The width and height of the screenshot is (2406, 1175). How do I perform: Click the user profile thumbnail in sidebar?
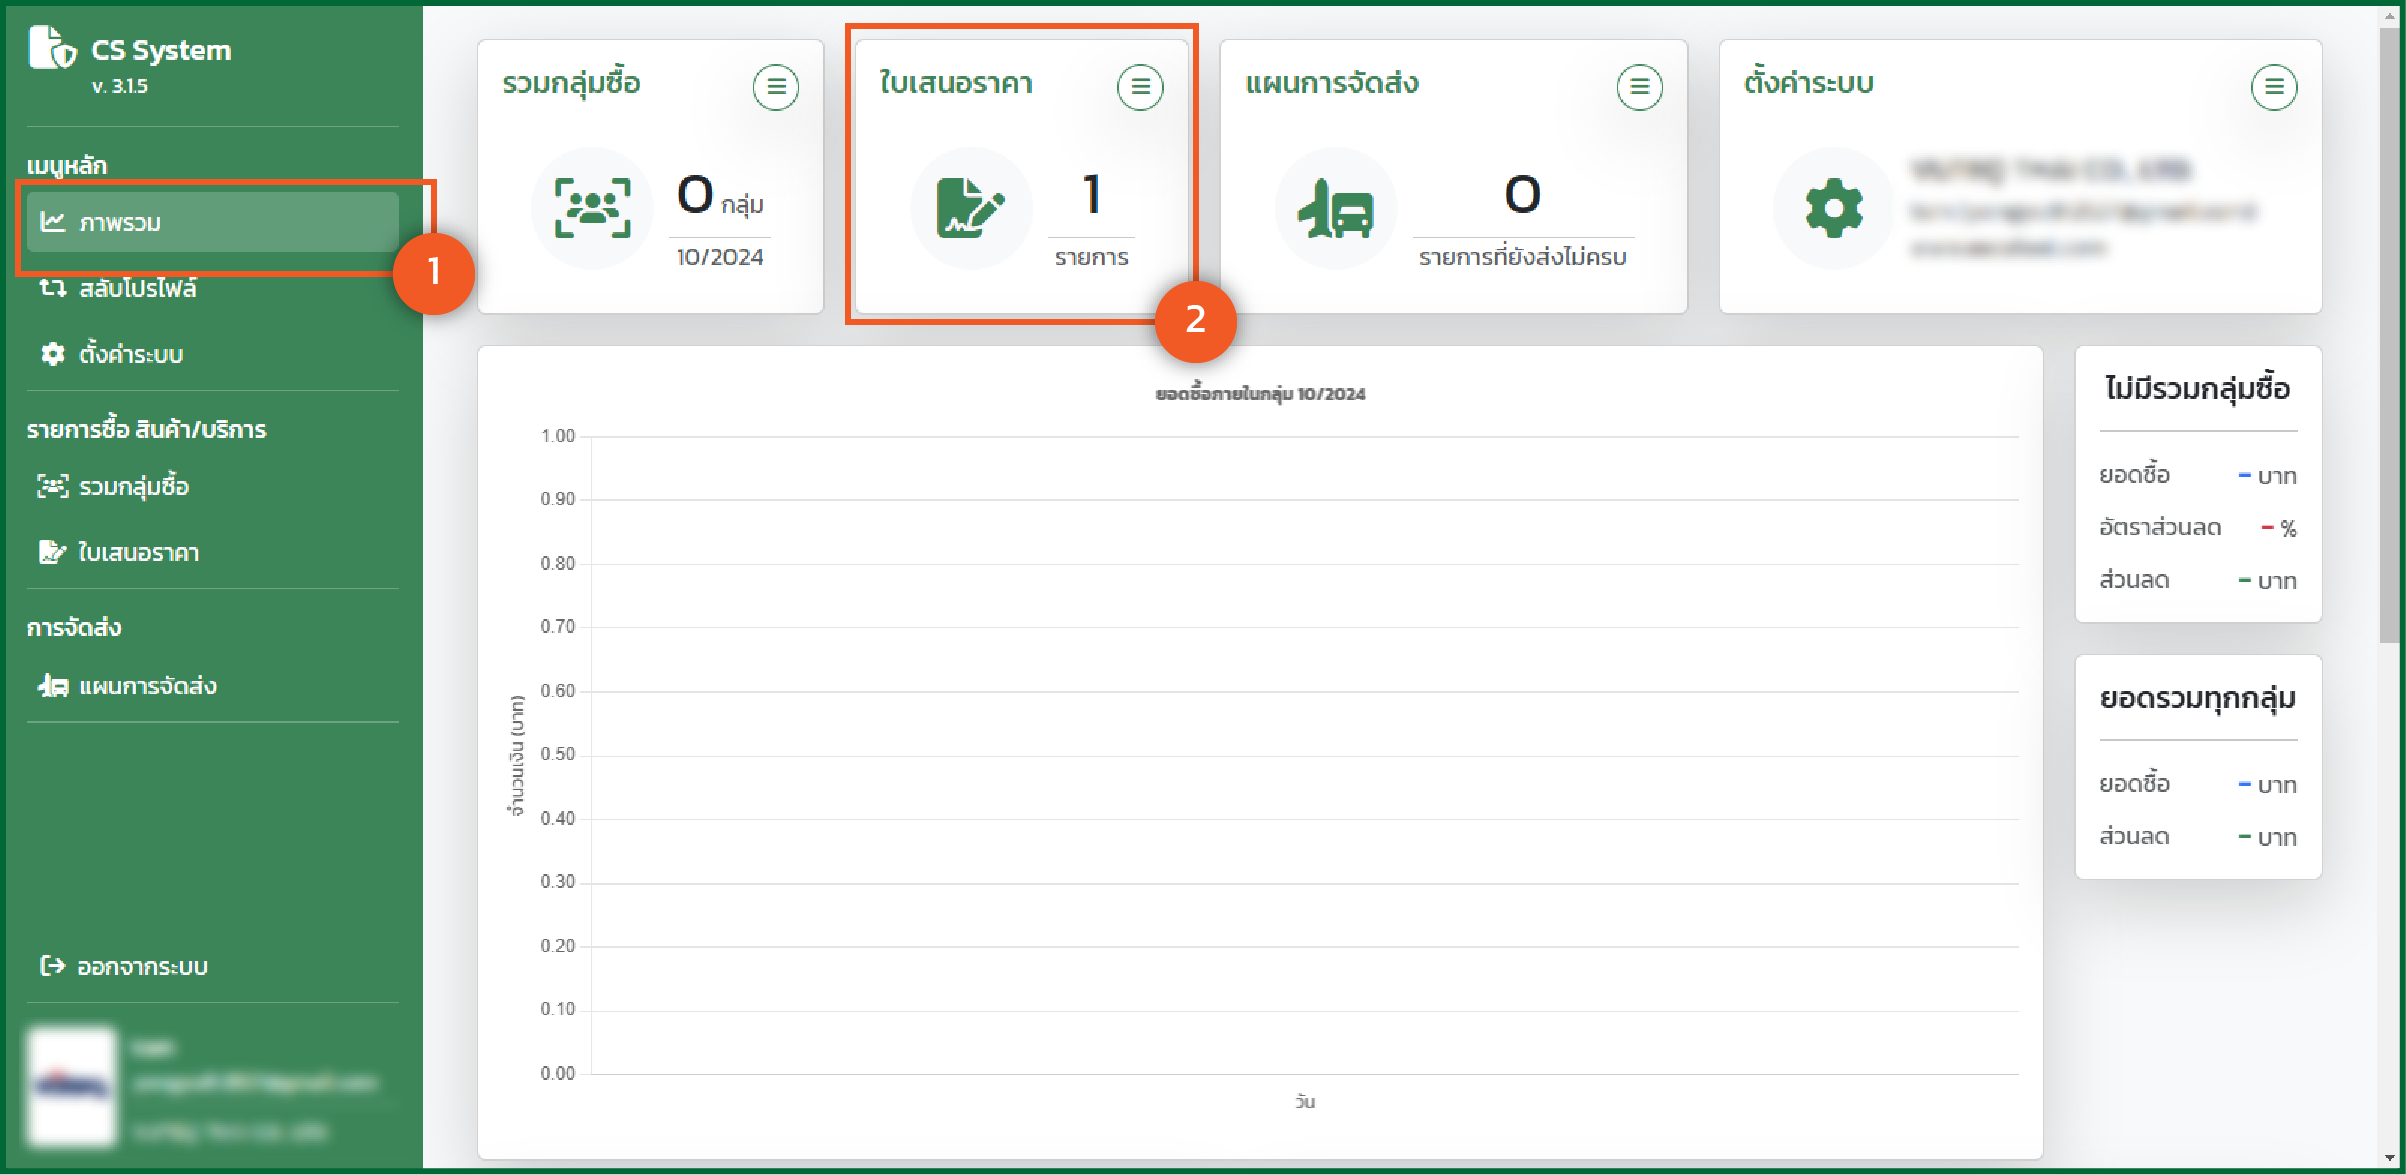tap(72, 1087)
